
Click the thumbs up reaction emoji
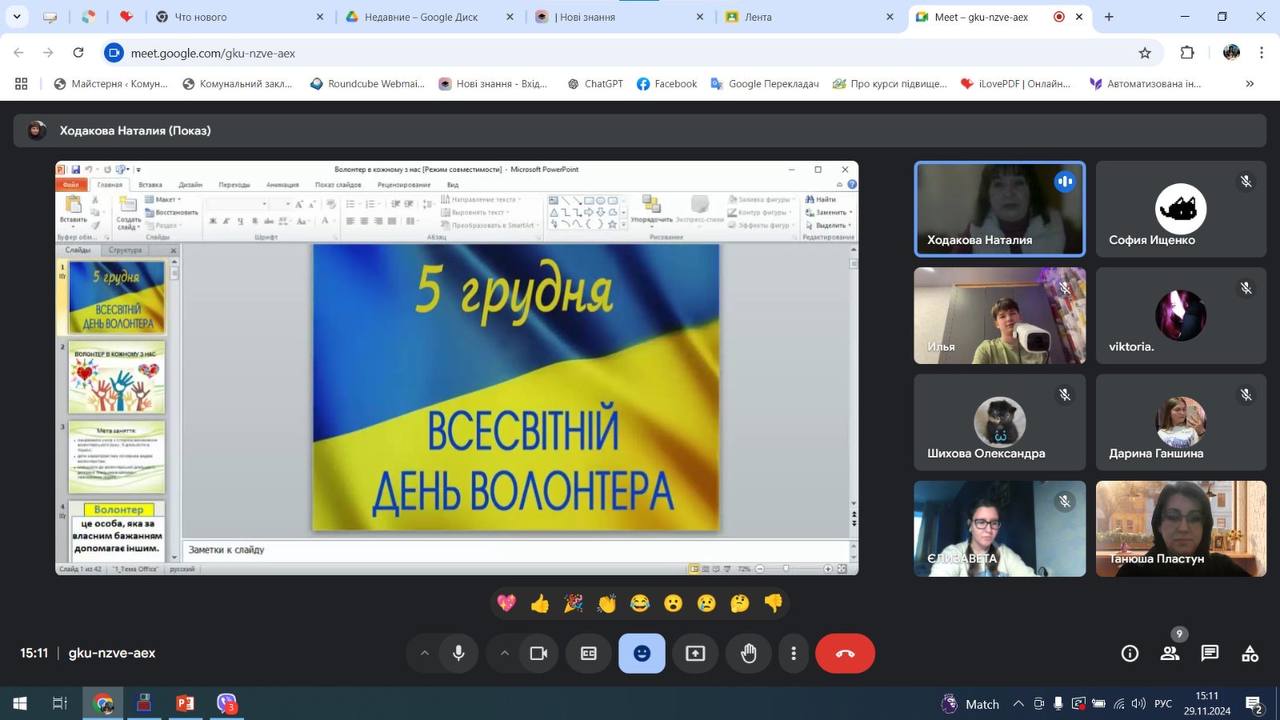540,603
